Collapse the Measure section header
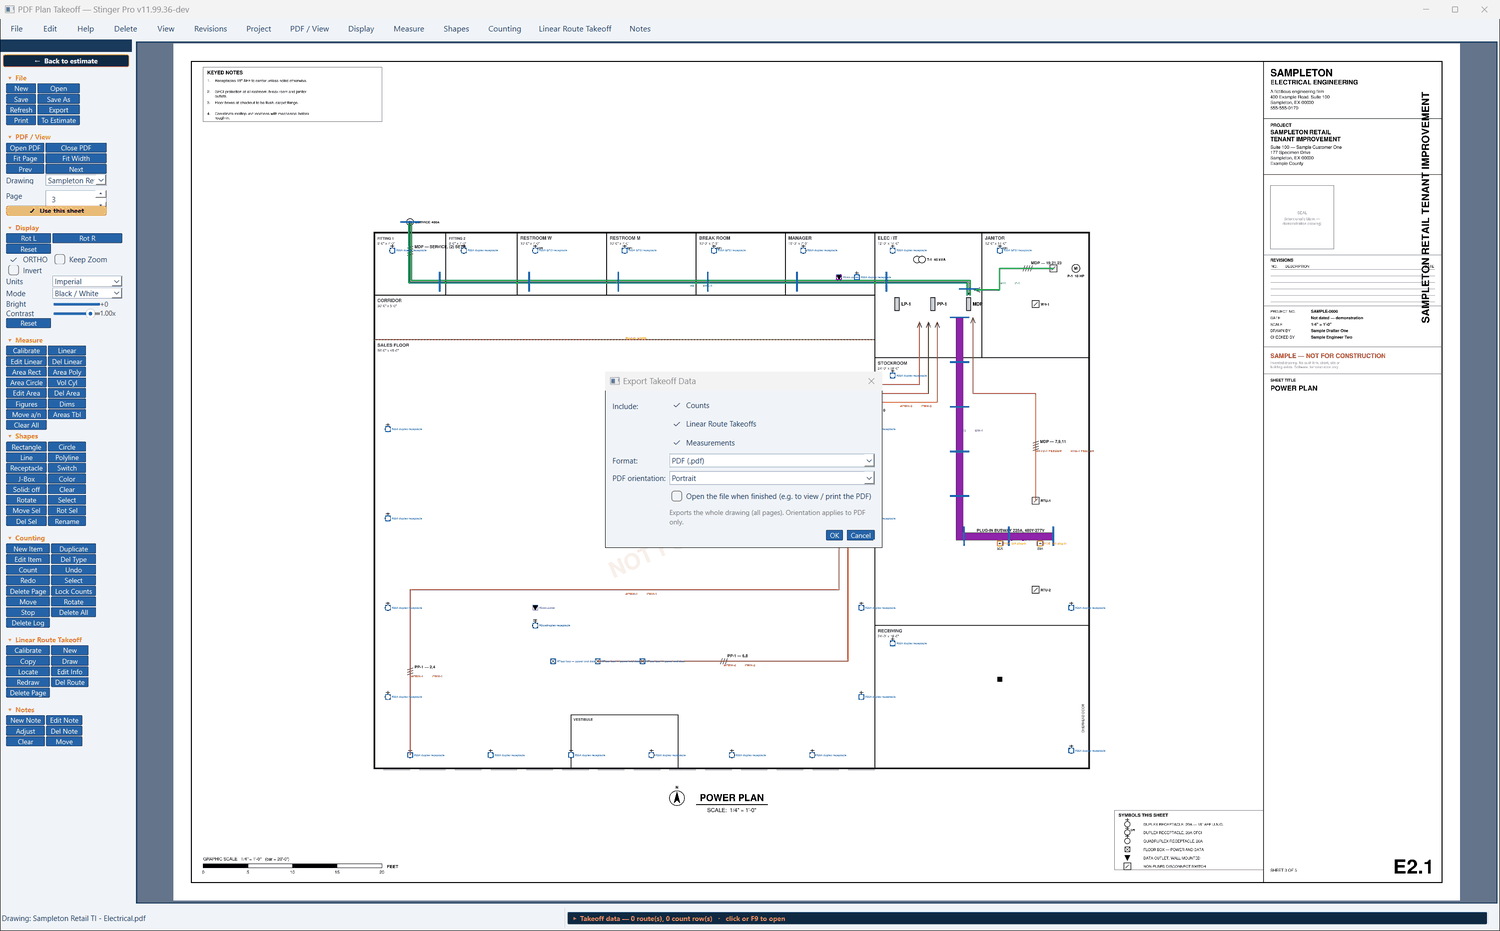Viewport: 1500px width, 931px height. click(x=26, y=340)
